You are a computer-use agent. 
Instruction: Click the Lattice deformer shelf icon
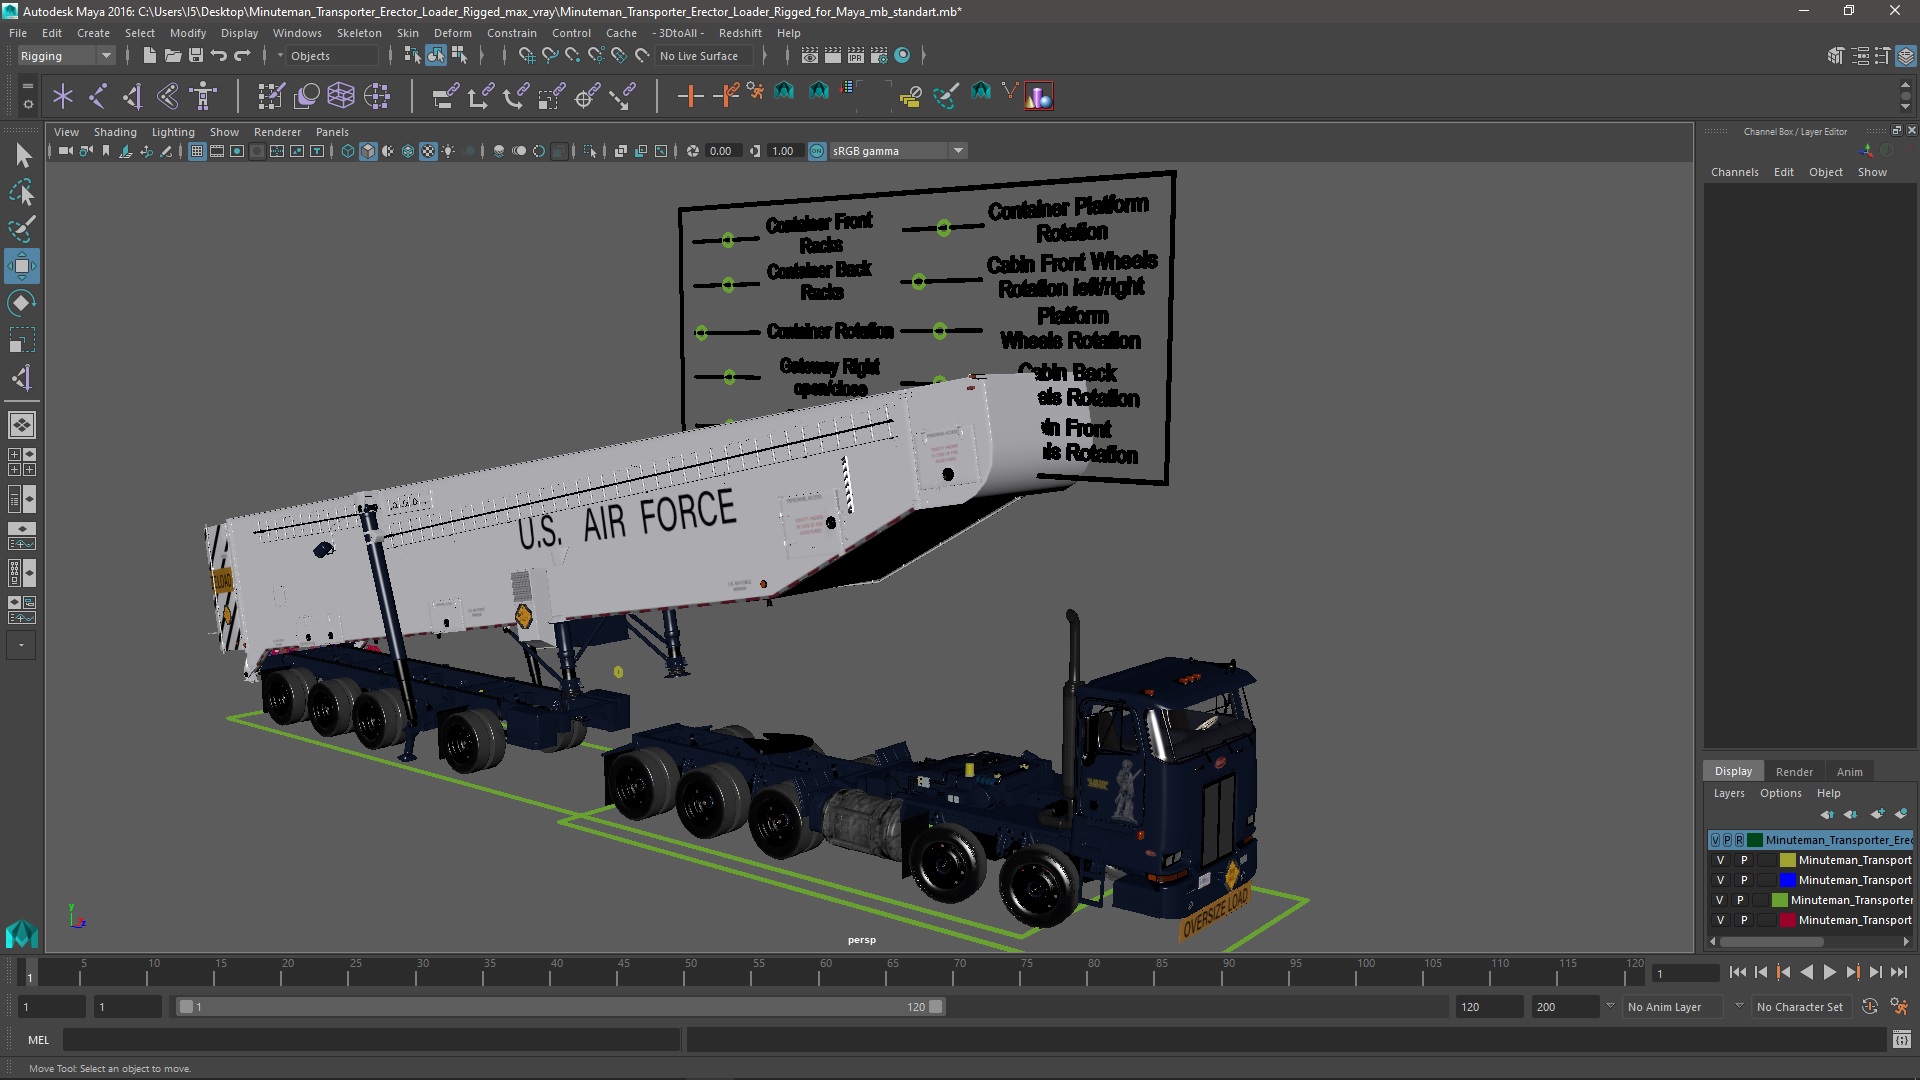(x=341, y=96)
